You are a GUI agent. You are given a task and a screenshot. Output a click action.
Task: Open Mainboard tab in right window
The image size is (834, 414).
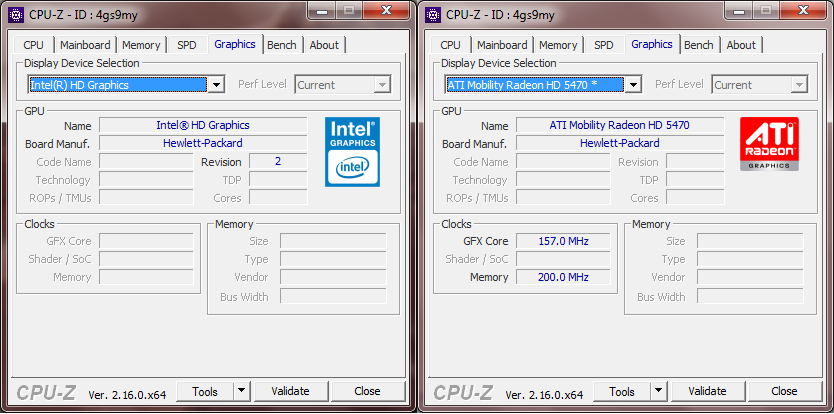click(x=502, y=45)
